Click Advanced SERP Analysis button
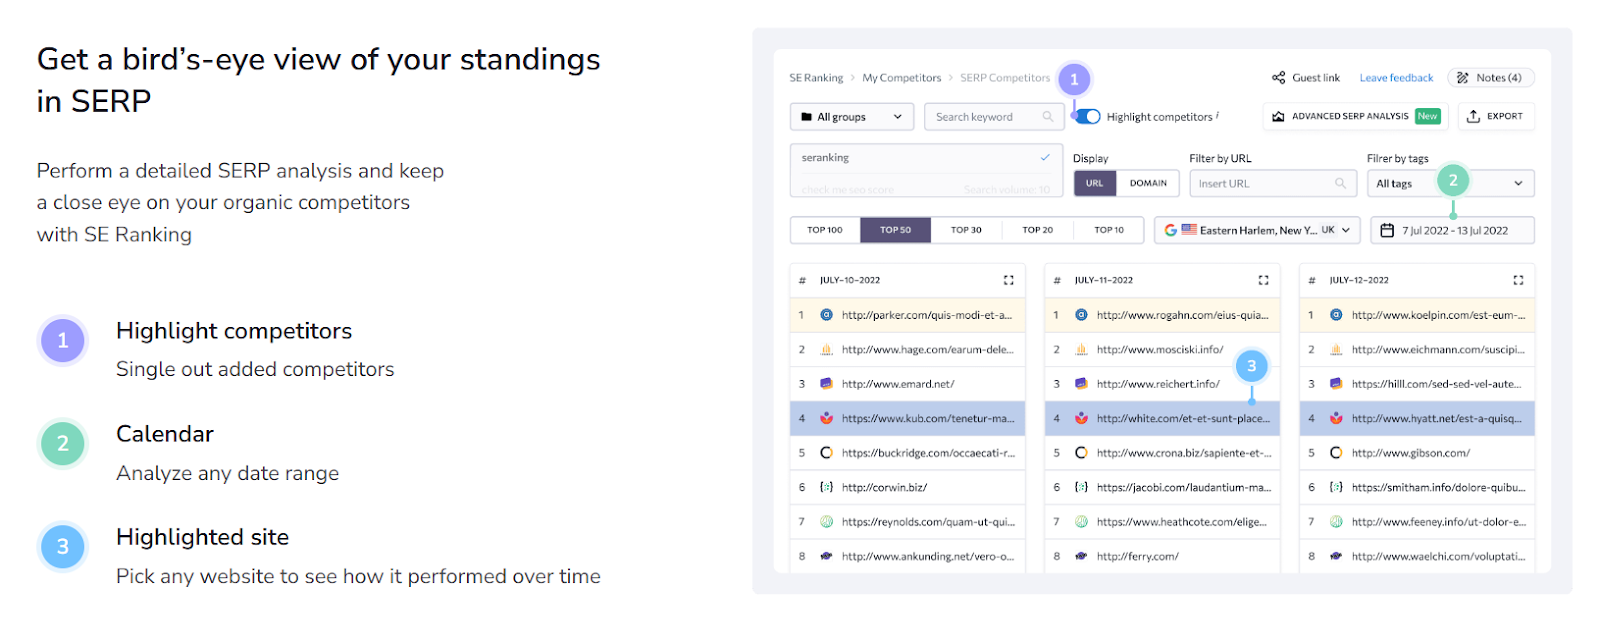 [x=1356, y=116]
